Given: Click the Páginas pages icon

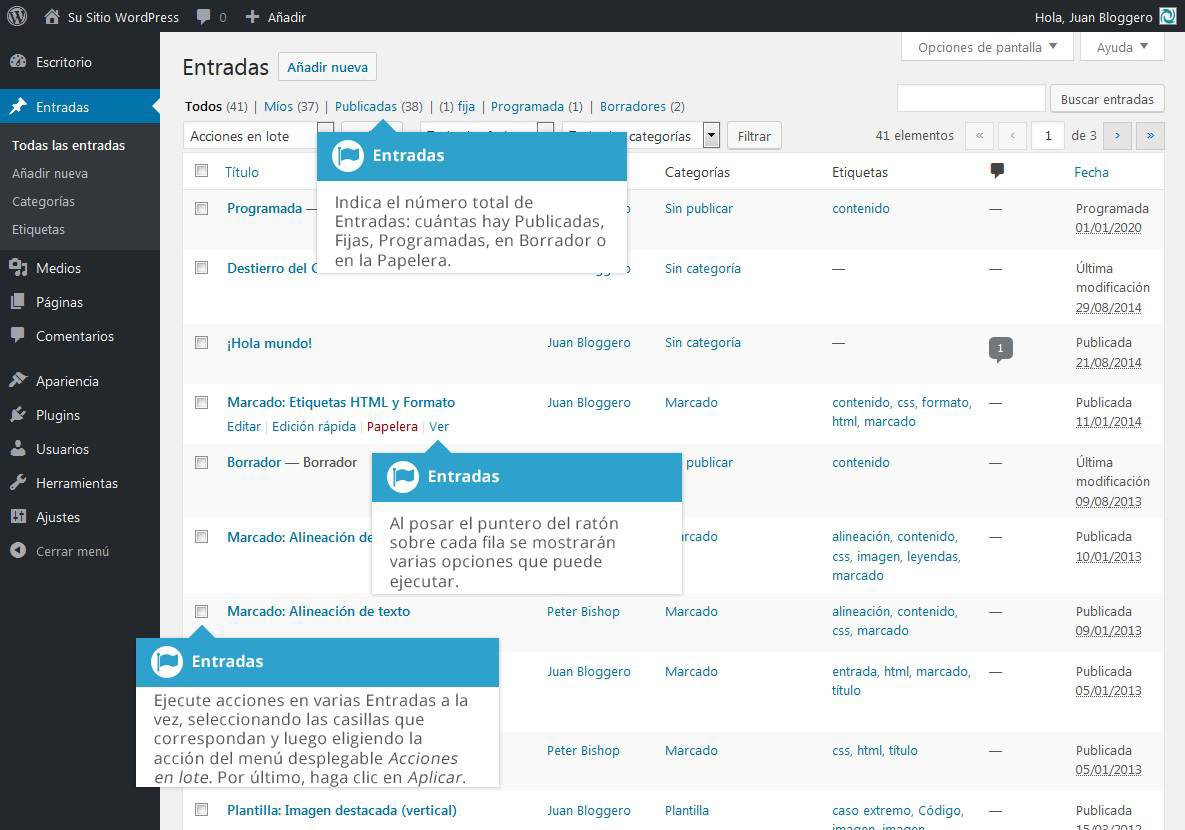Looking at the screenshot, I should (18, 302).
